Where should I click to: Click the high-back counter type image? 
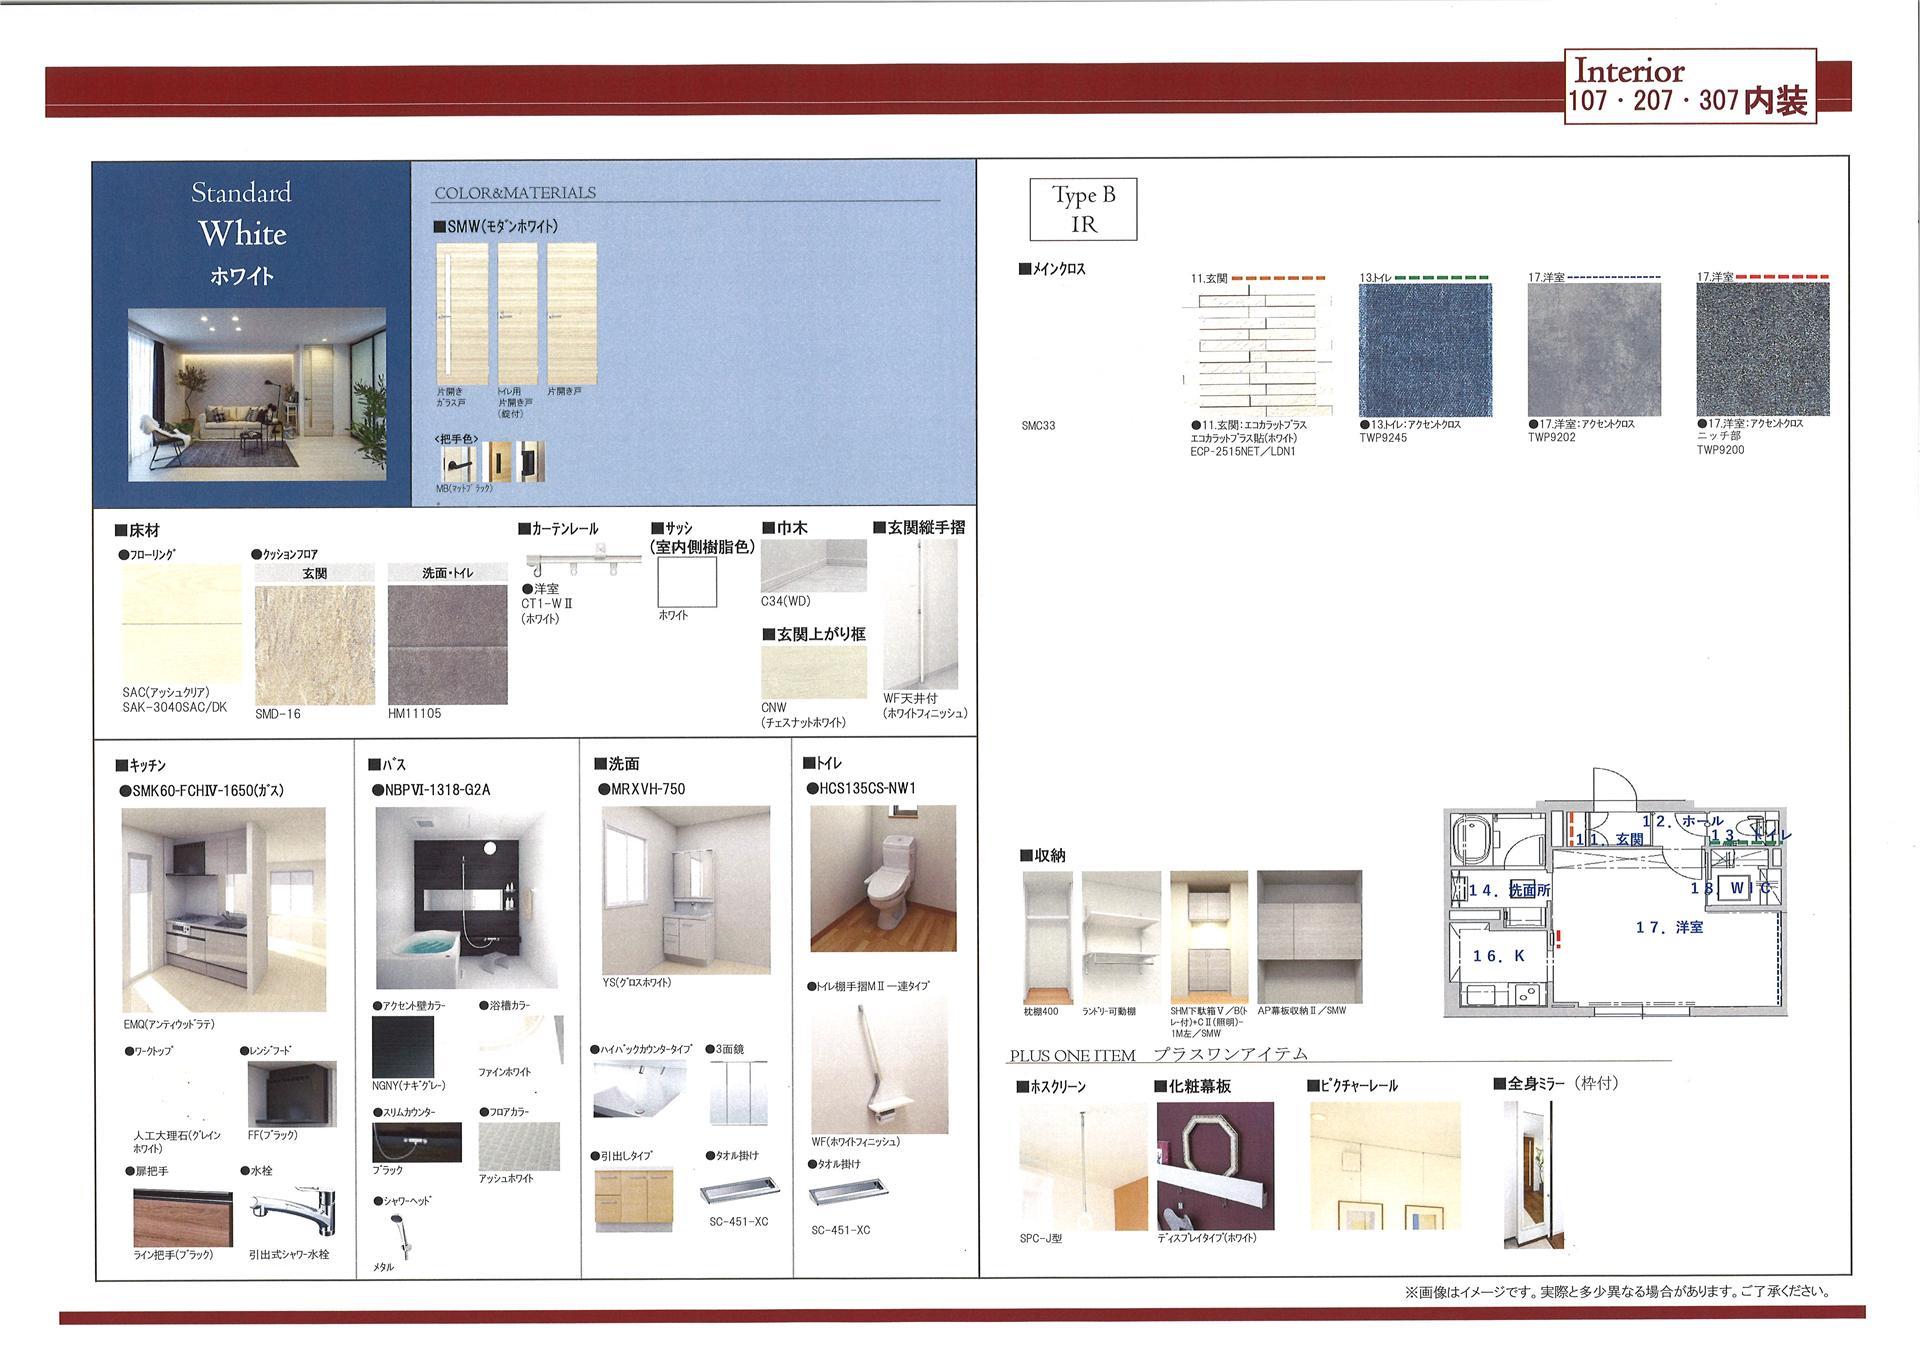(640, 1090)
